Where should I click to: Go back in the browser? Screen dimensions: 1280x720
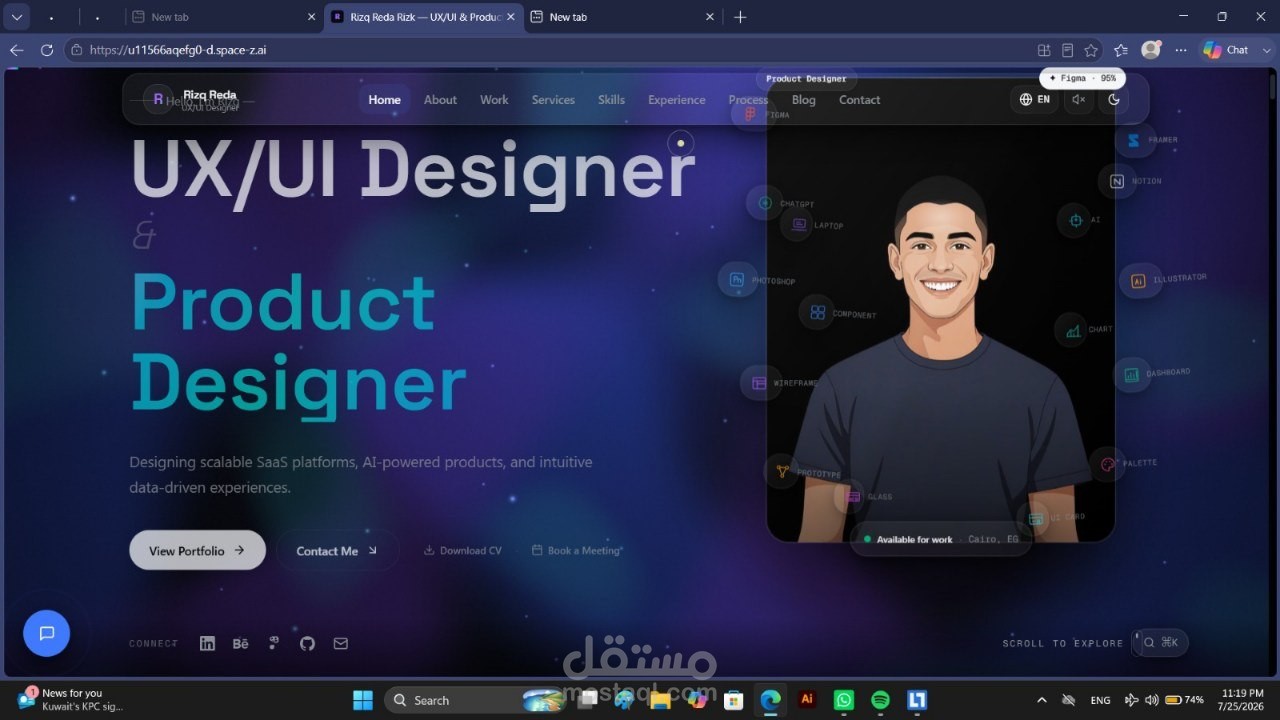click(x=16, y=50)
